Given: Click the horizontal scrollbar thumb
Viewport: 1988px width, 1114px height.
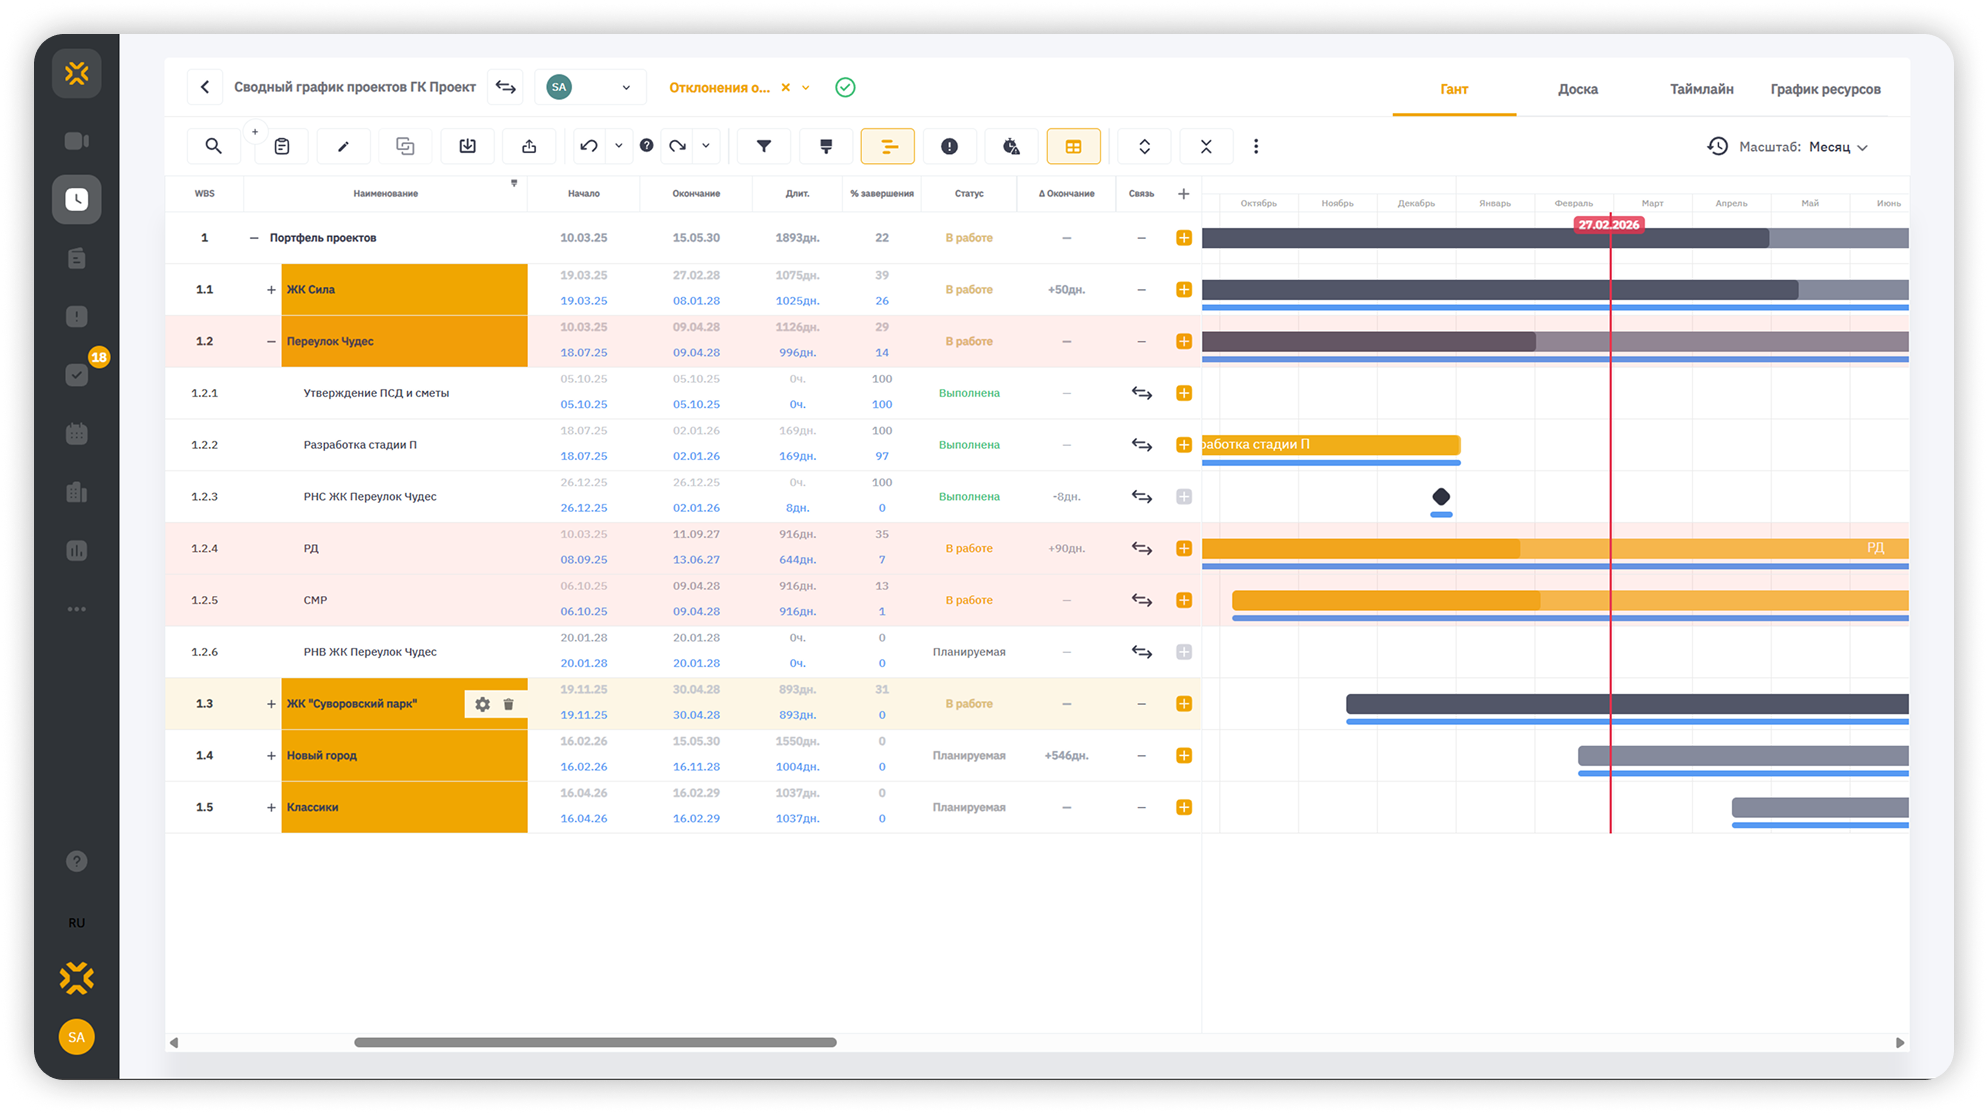Looking at the screenshot, I should click(595, 1042).
